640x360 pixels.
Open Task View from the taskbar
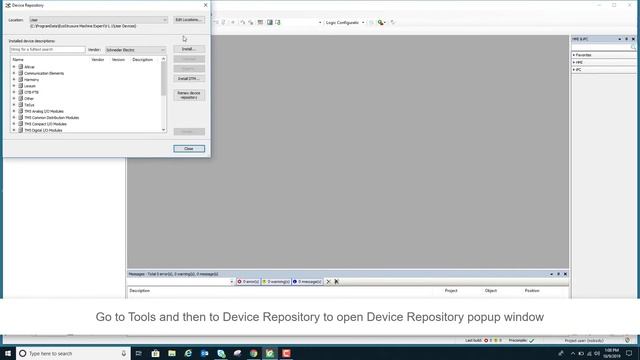(139, 353)
